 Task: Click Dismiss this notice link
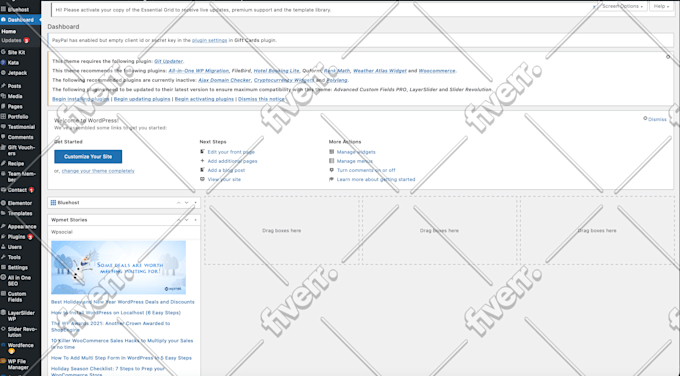click(x=261, y=99)
